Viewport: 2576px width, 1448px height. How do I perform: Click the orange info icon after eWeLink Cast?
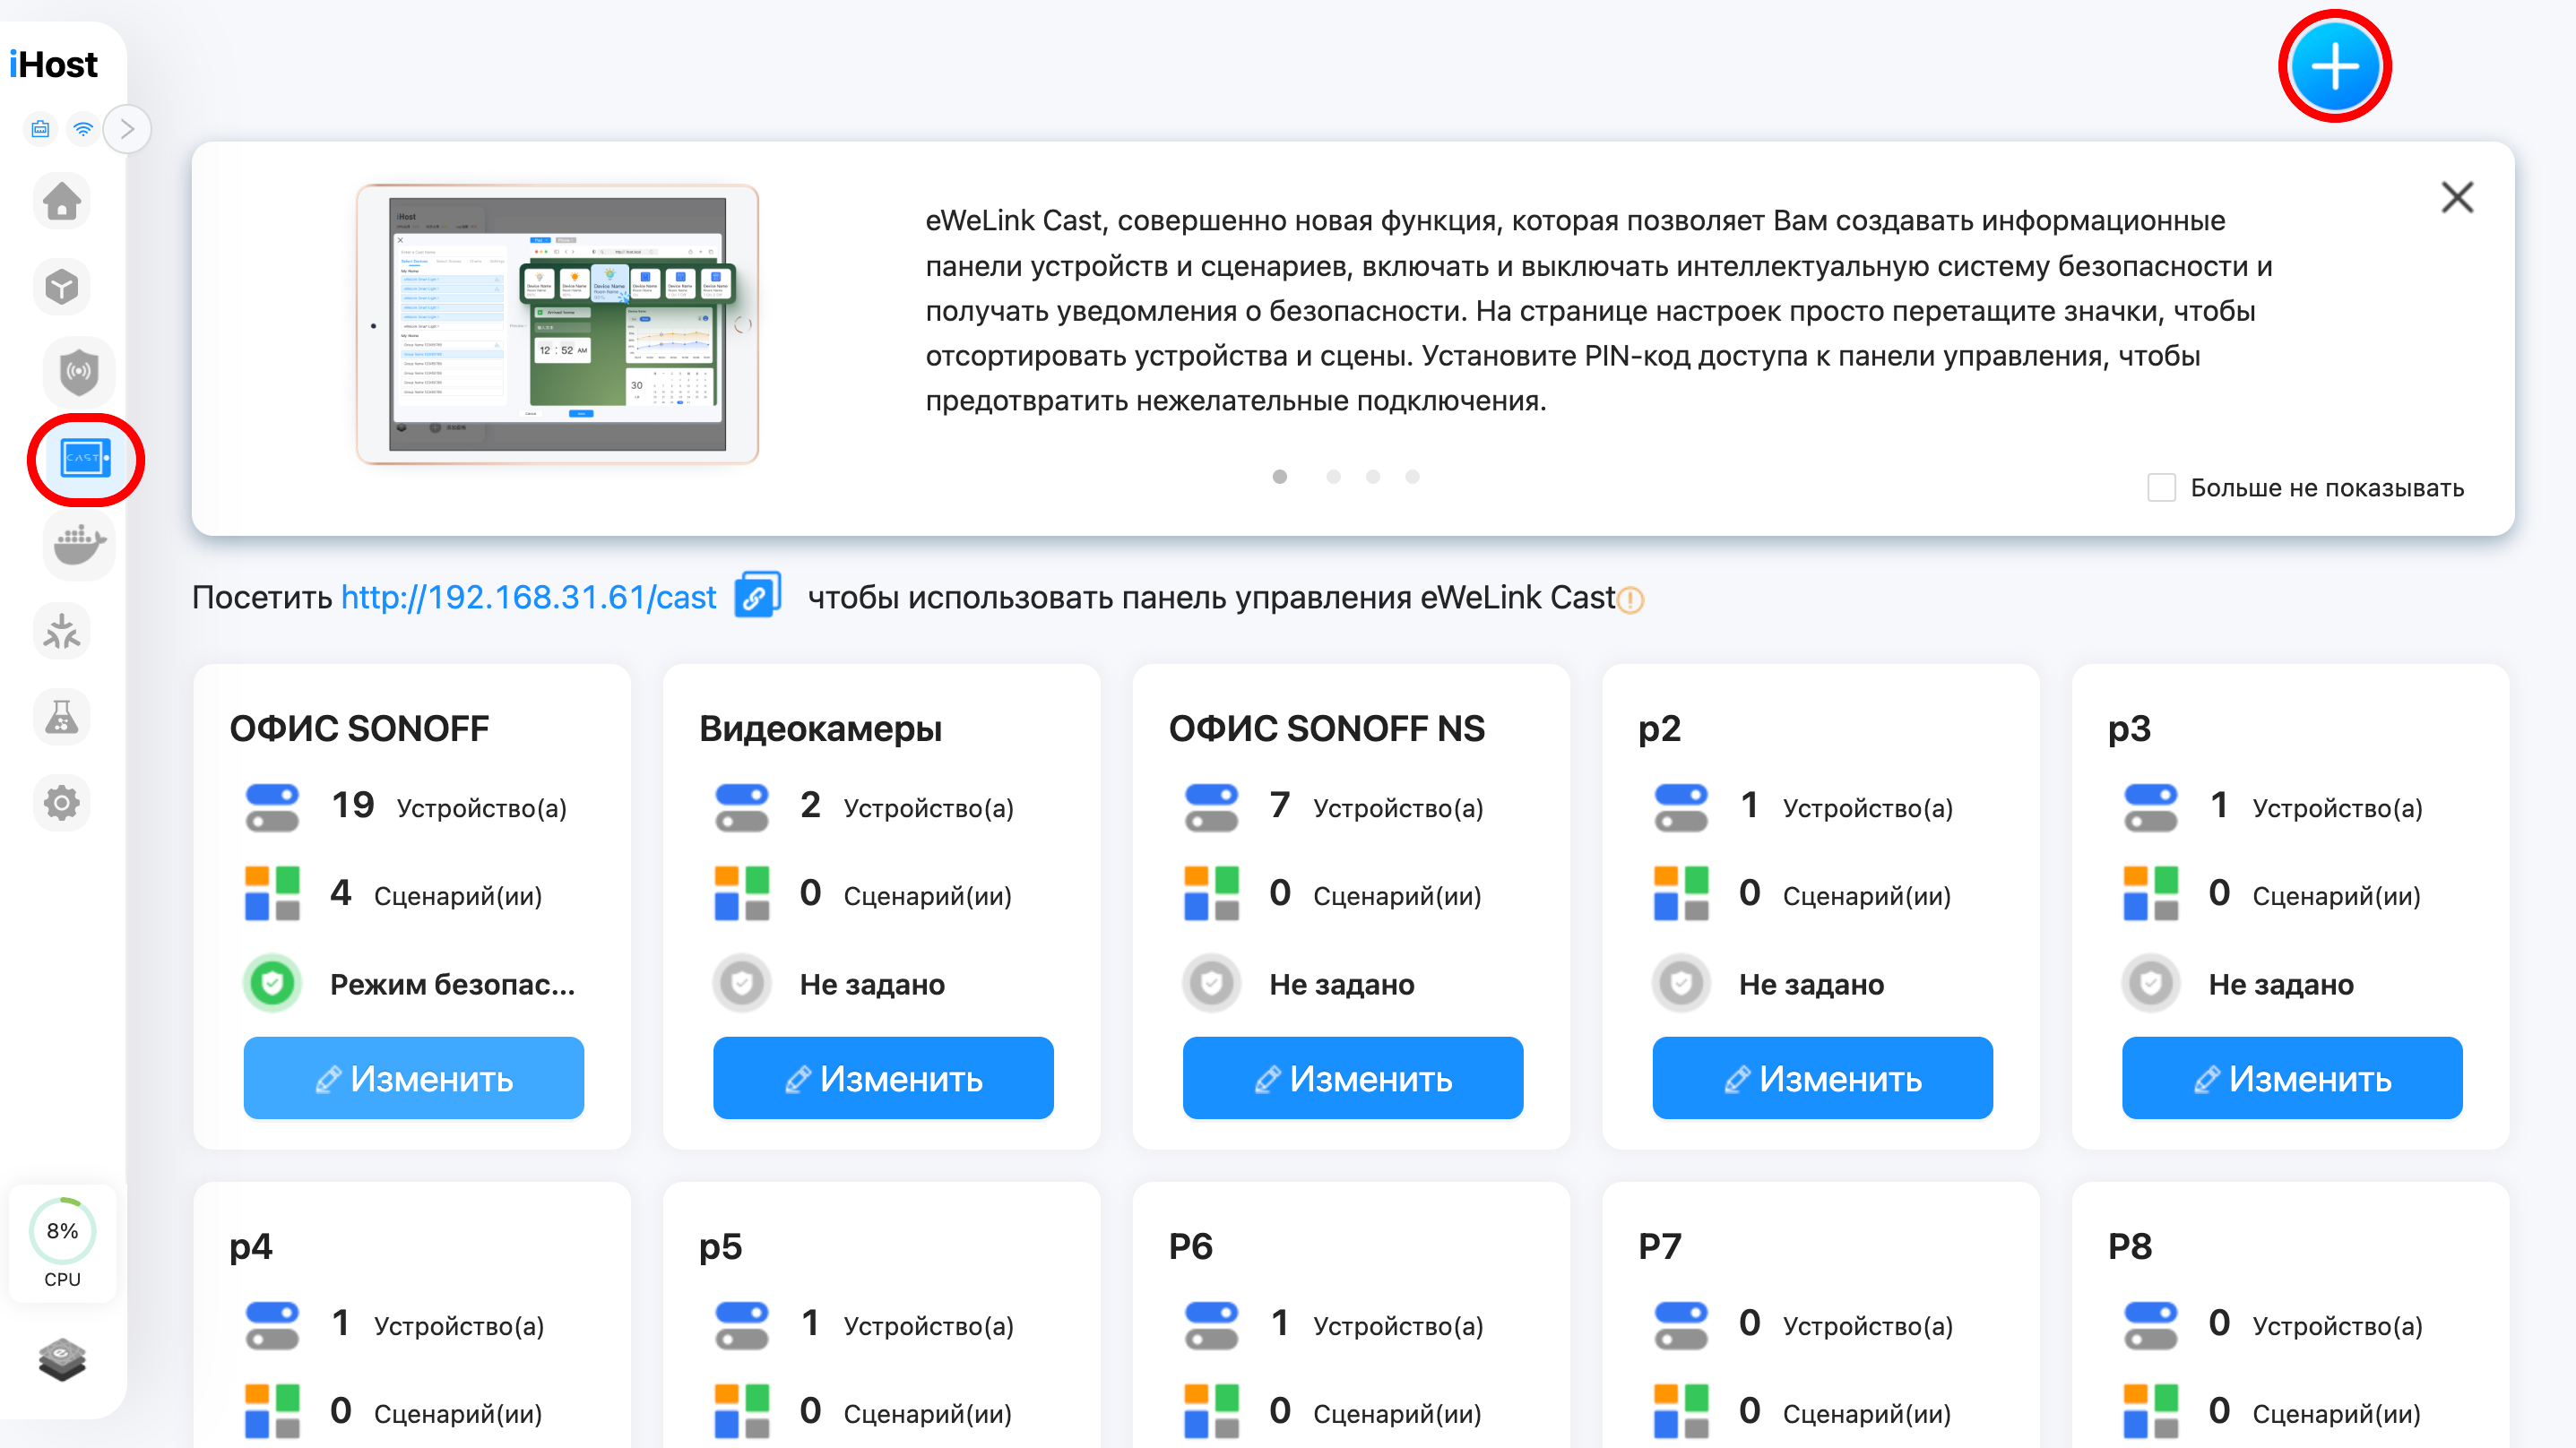(1630, 599)
